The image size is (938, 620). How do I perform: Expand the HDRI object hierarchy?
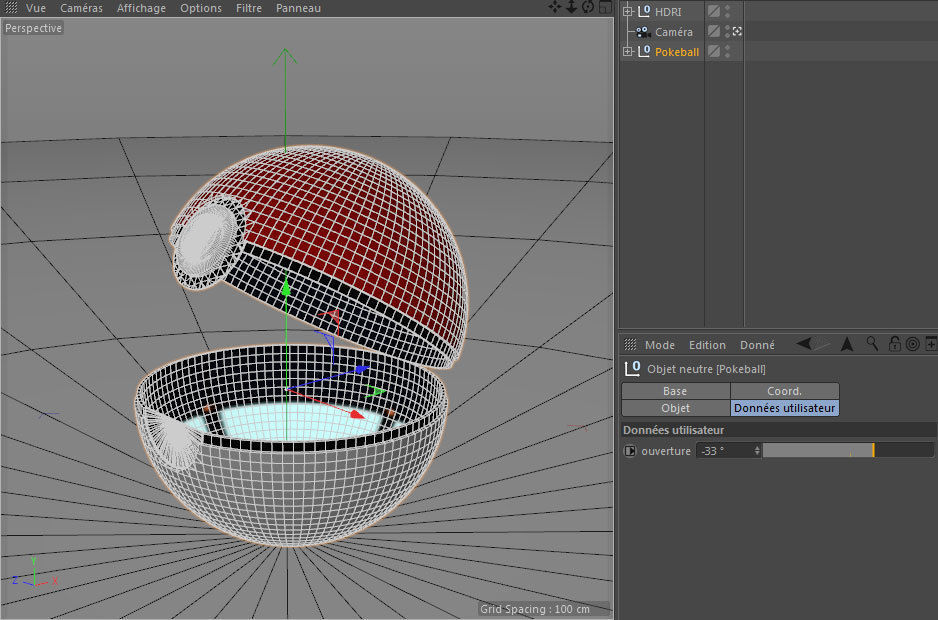tap(628, 11)
